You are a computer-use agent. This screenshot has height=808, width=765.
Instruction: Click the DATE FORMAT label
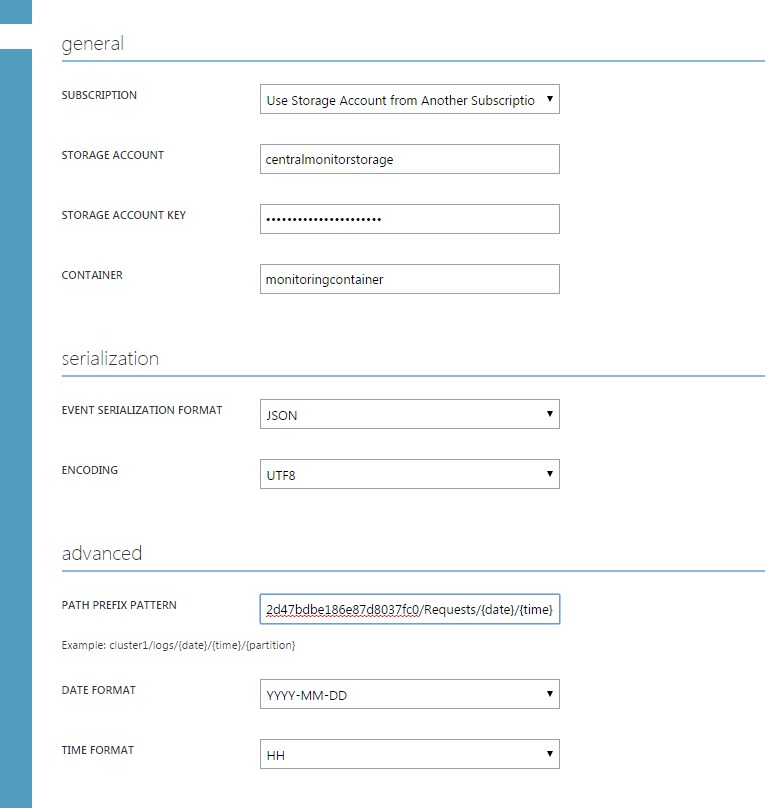(98, 690)
